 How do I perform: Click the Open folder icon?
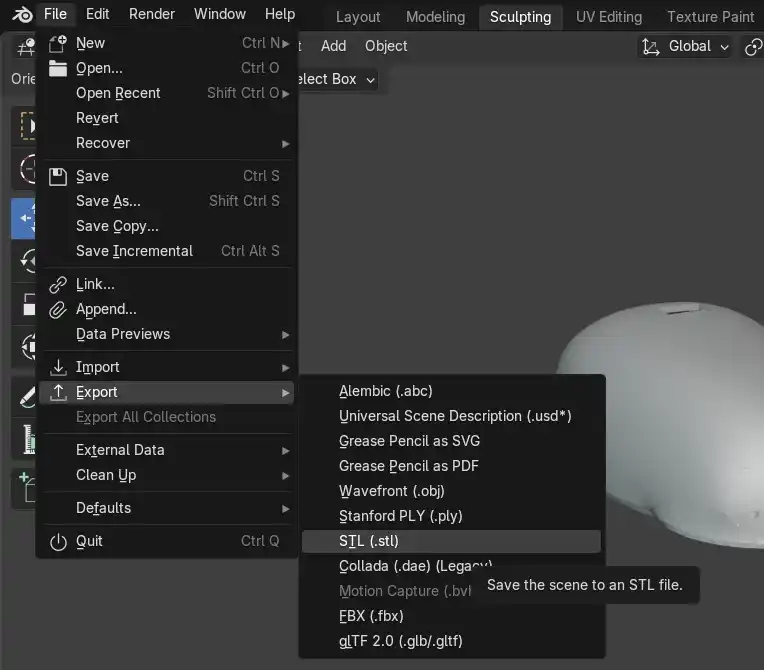57,68
